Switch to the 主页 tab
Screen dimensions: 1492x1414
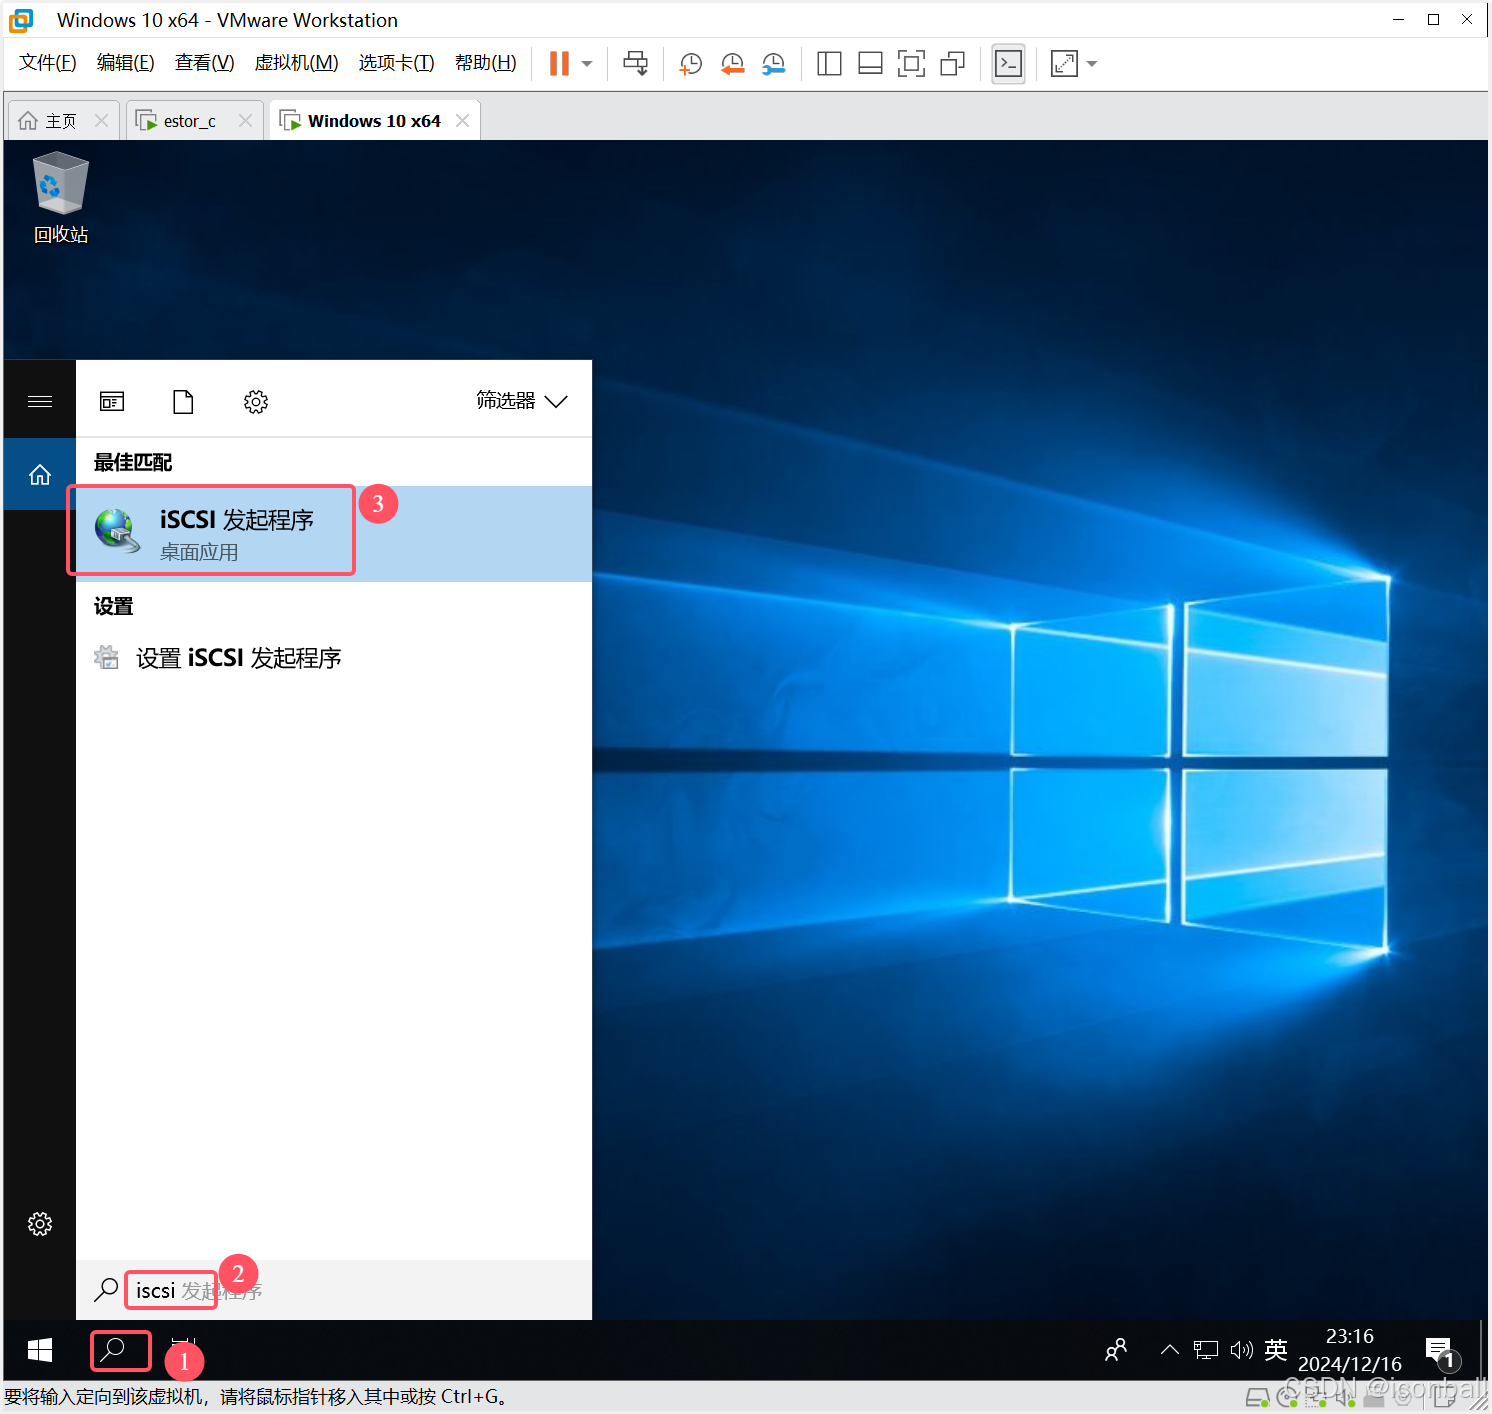click(x=61, y=121)
